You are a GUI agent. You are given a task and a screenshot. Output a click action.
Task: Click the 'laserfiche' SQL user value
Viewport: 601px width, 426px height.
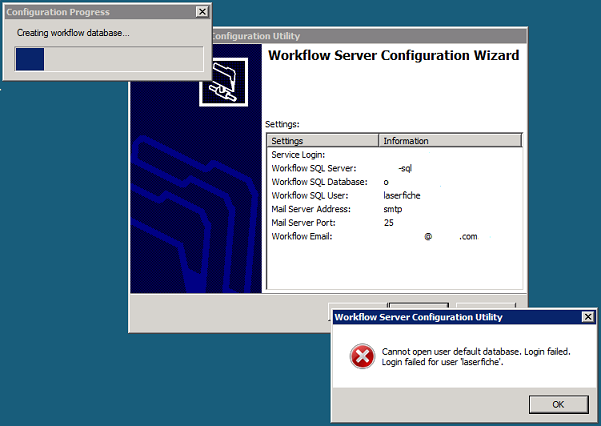point(402,196)
